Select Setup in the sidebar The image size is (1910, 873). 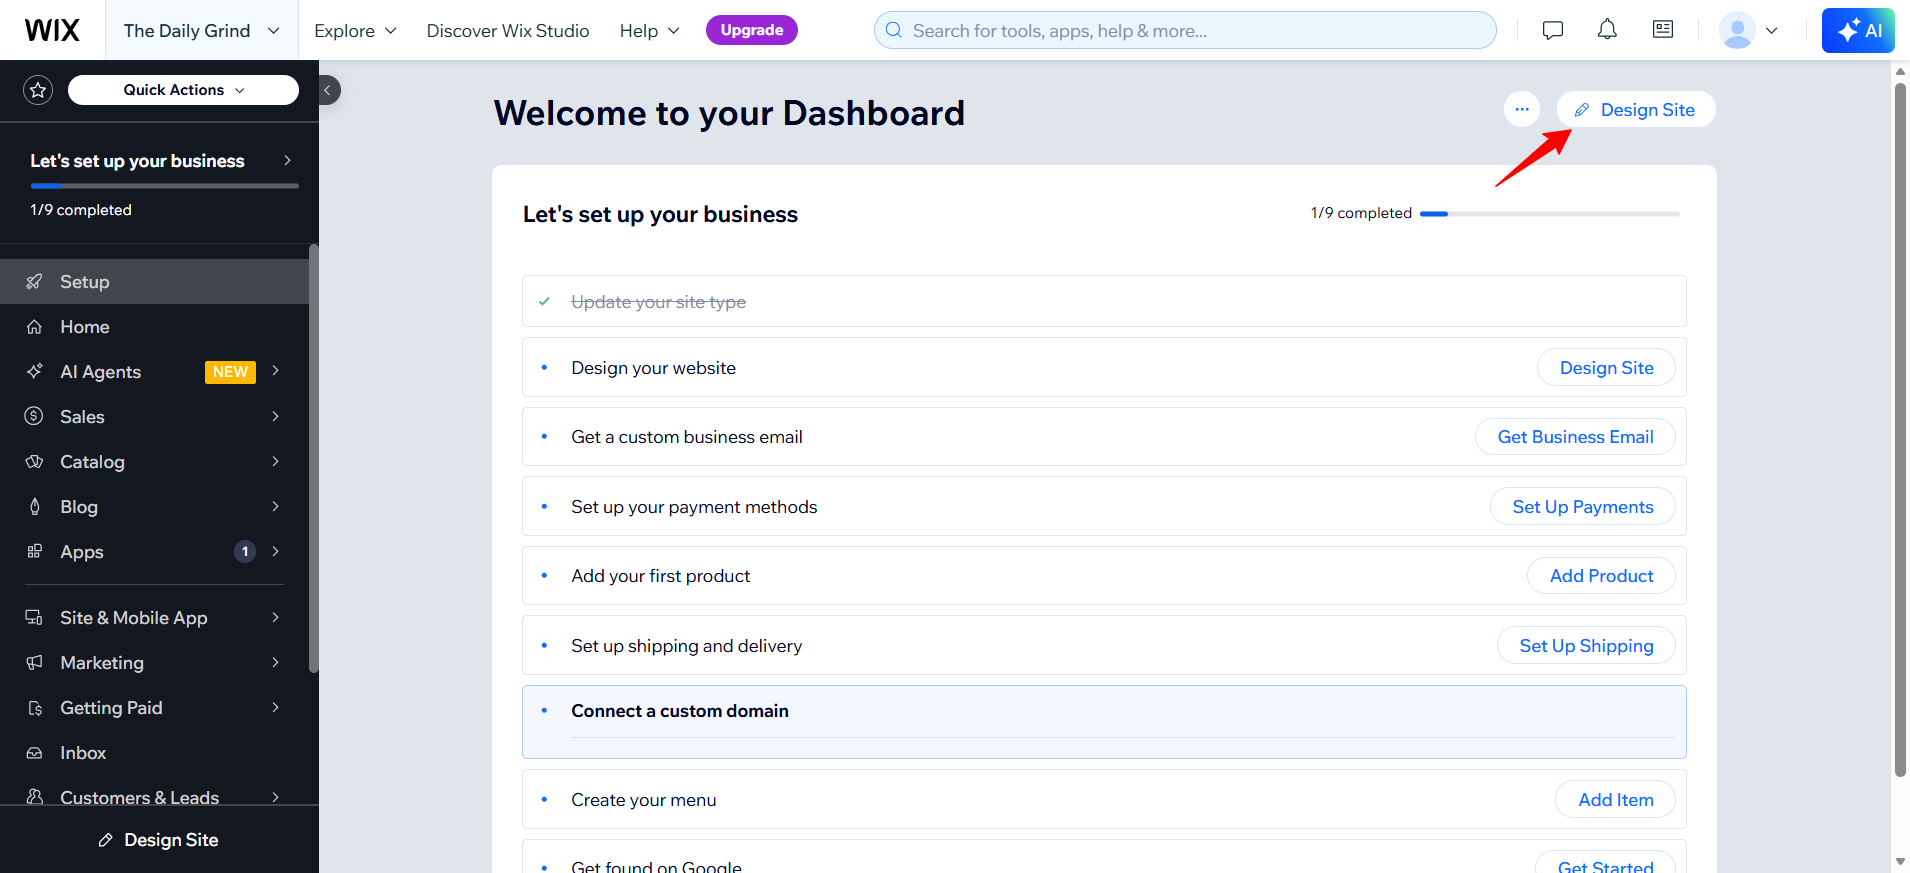coord(154,282)
